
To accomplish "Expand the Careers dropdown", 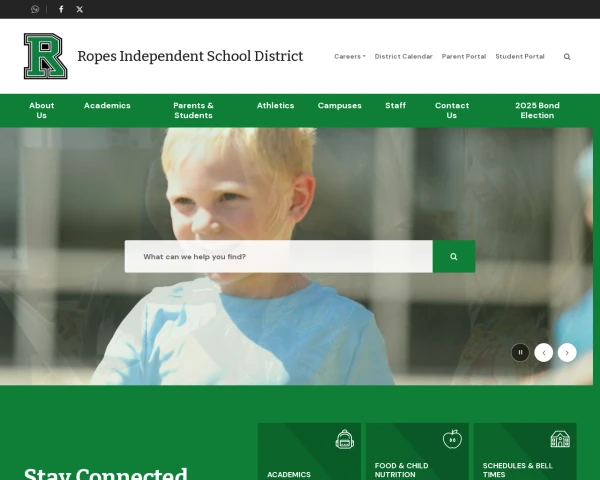I will 350,56.
